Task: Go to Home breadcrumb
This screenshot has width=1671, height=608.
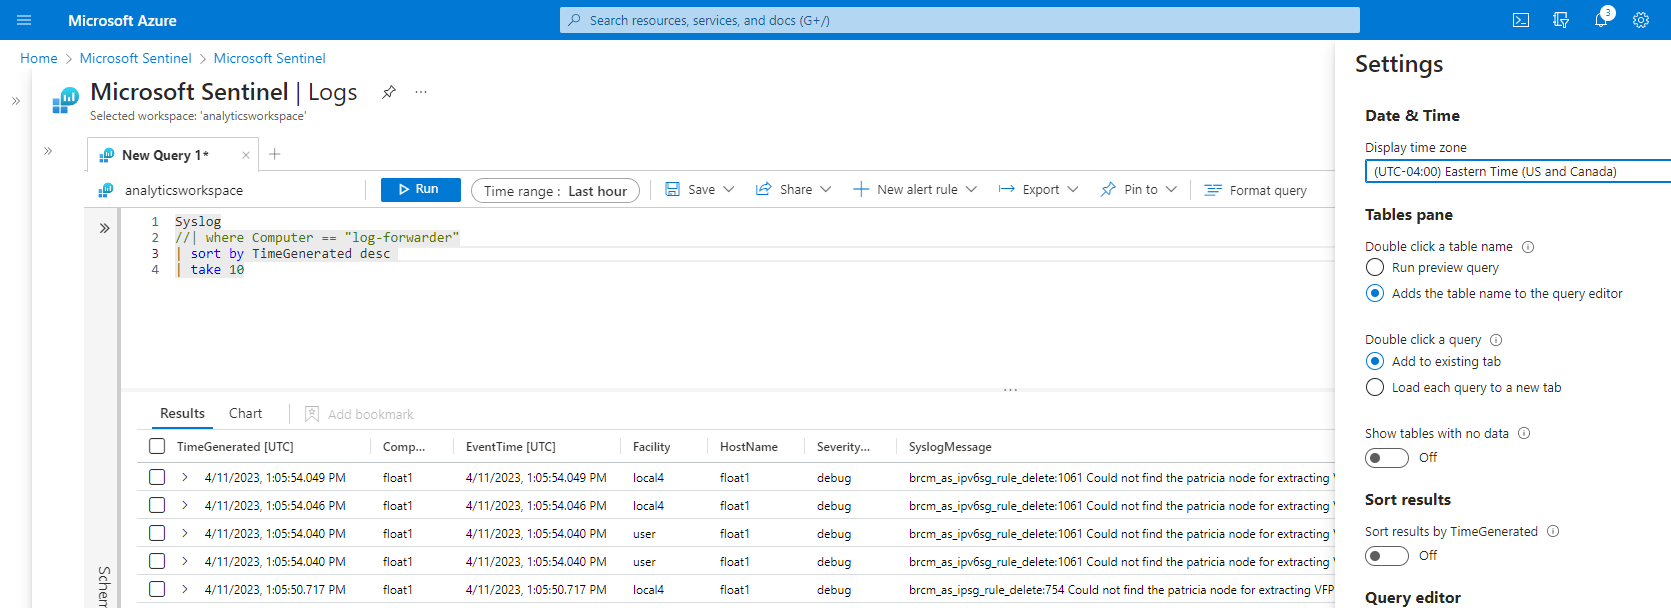Action: (x=39, y=59)
